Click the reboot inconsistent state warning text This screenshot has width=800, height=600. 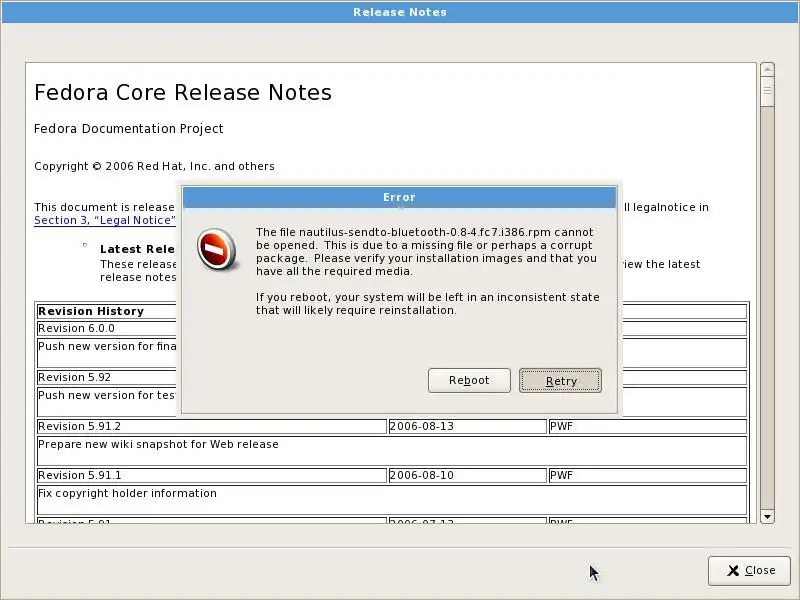pos(428,304)
